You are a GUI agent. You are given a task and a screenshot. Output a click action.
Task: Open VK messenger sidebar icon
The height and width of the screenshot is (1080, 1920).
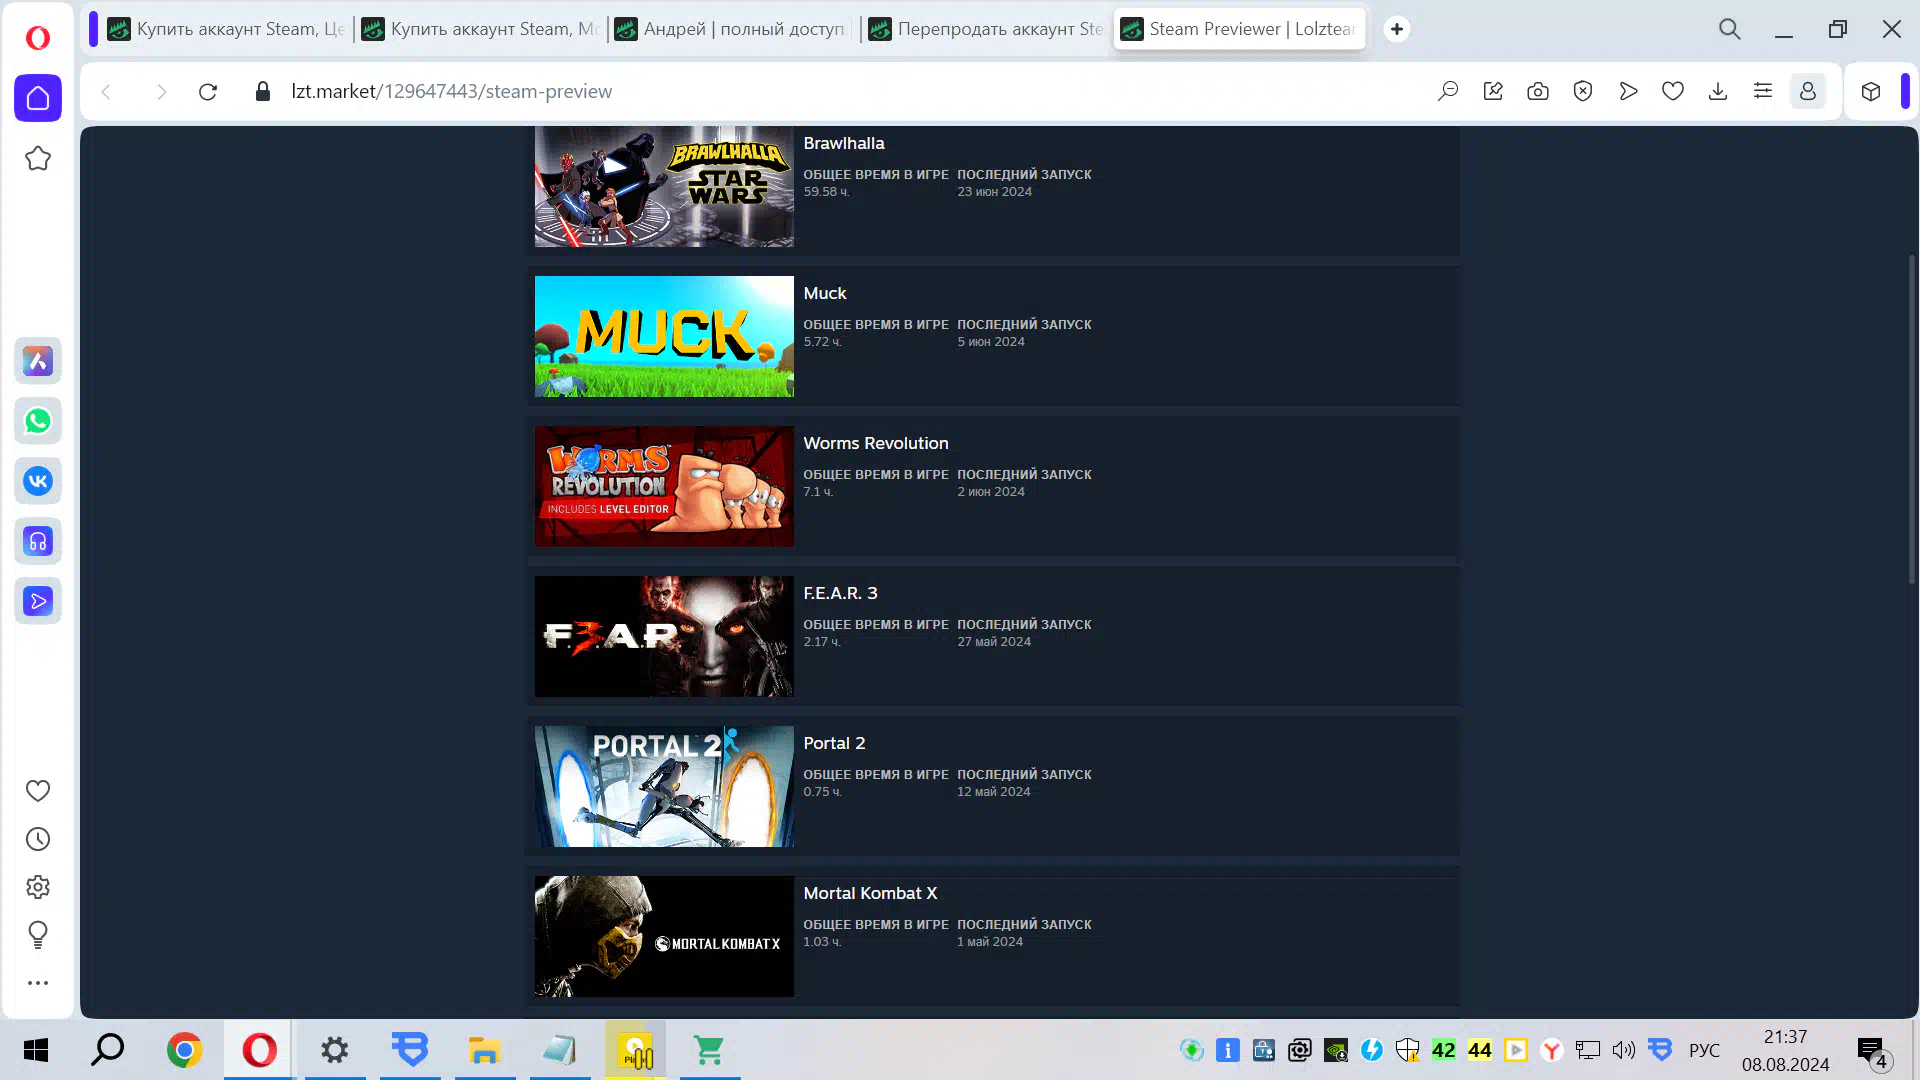tap(38, 481)
